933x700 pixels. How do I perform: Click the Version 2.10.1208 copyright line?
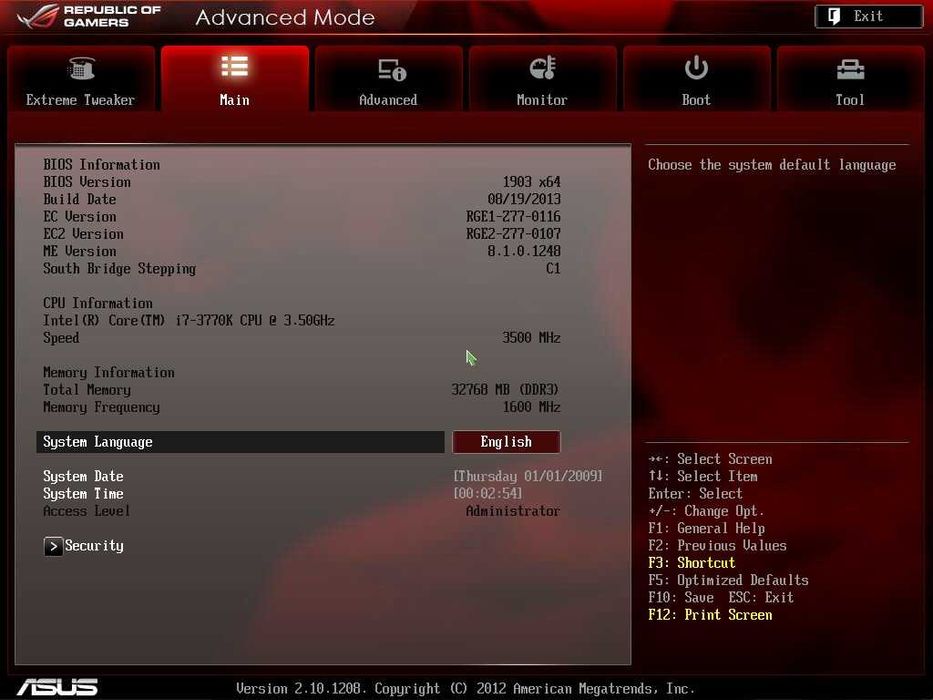coord(465,689)
